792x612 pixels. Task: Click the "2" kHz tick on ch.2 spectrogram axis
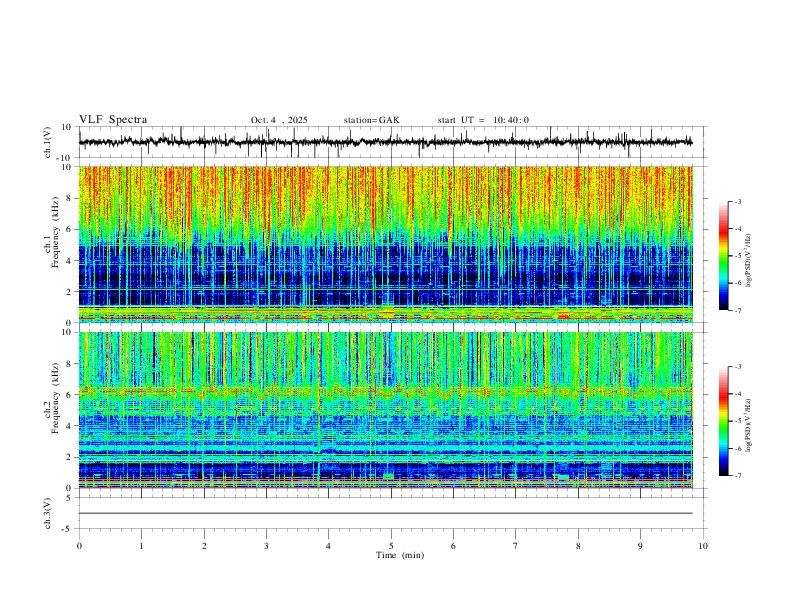point(68,457)
